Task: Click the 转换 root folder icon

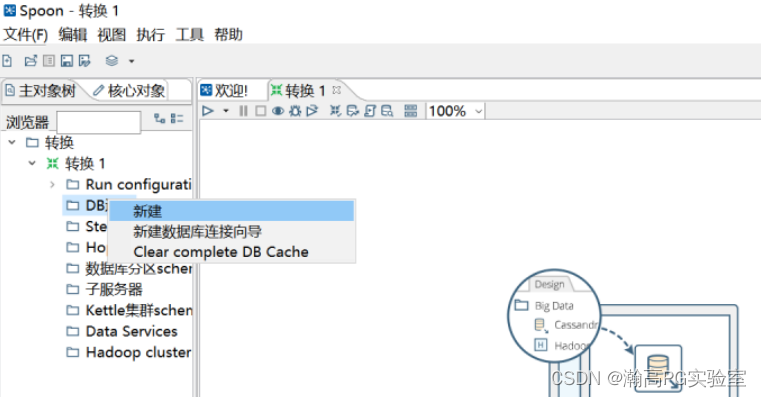Action: pos(33,142)
